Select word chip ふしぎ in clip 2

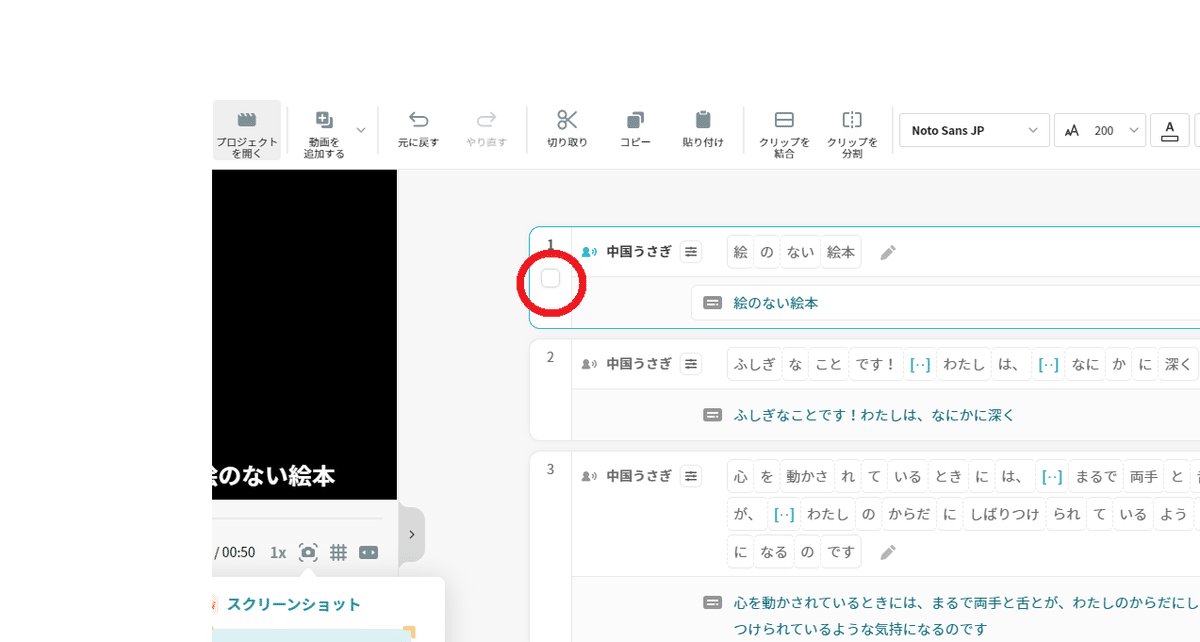755,364
